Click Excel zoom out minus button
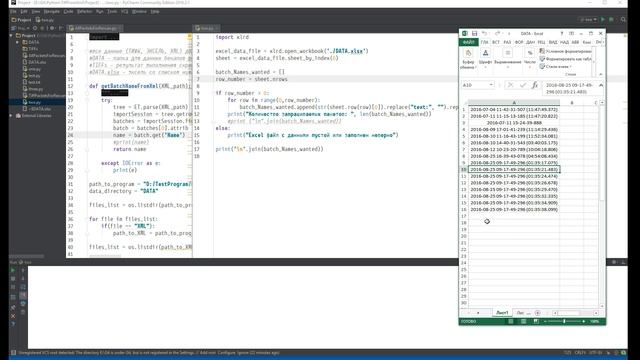This screenshot has width=640, height=360. pos(545,322)
